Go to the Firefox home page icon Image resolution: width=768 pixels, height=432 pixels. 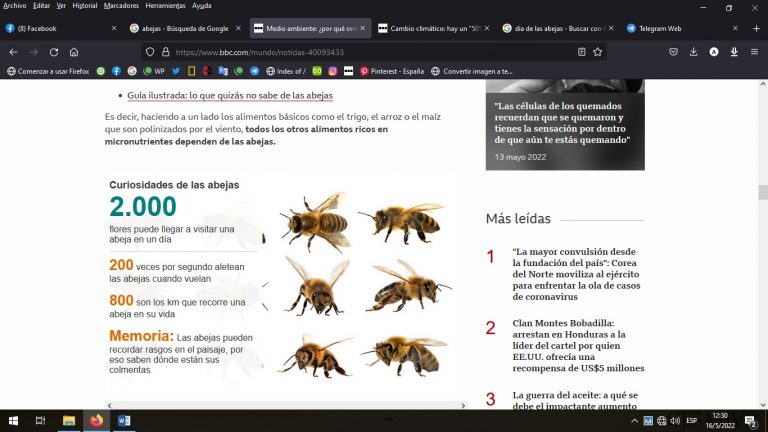point(74,51)
